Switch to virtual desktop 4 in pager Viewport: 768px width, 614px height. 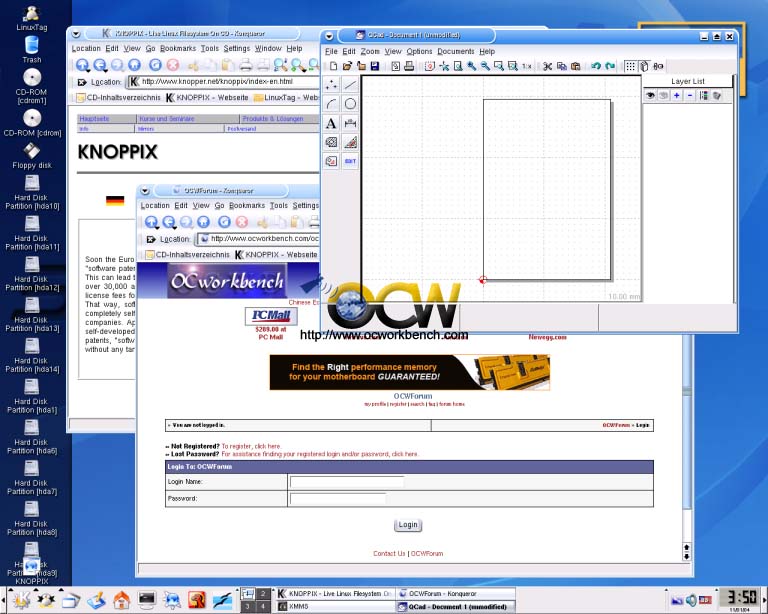click(263, 606)
